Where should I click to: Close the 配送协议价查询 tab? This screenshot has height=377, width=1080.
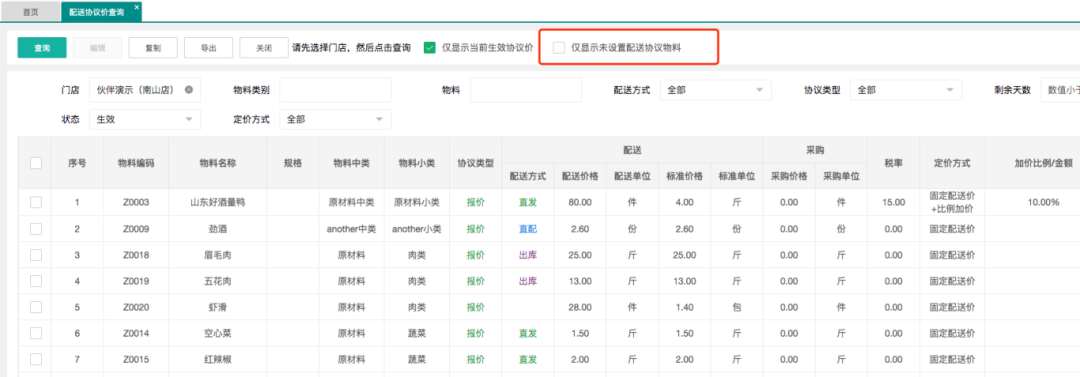136,7
